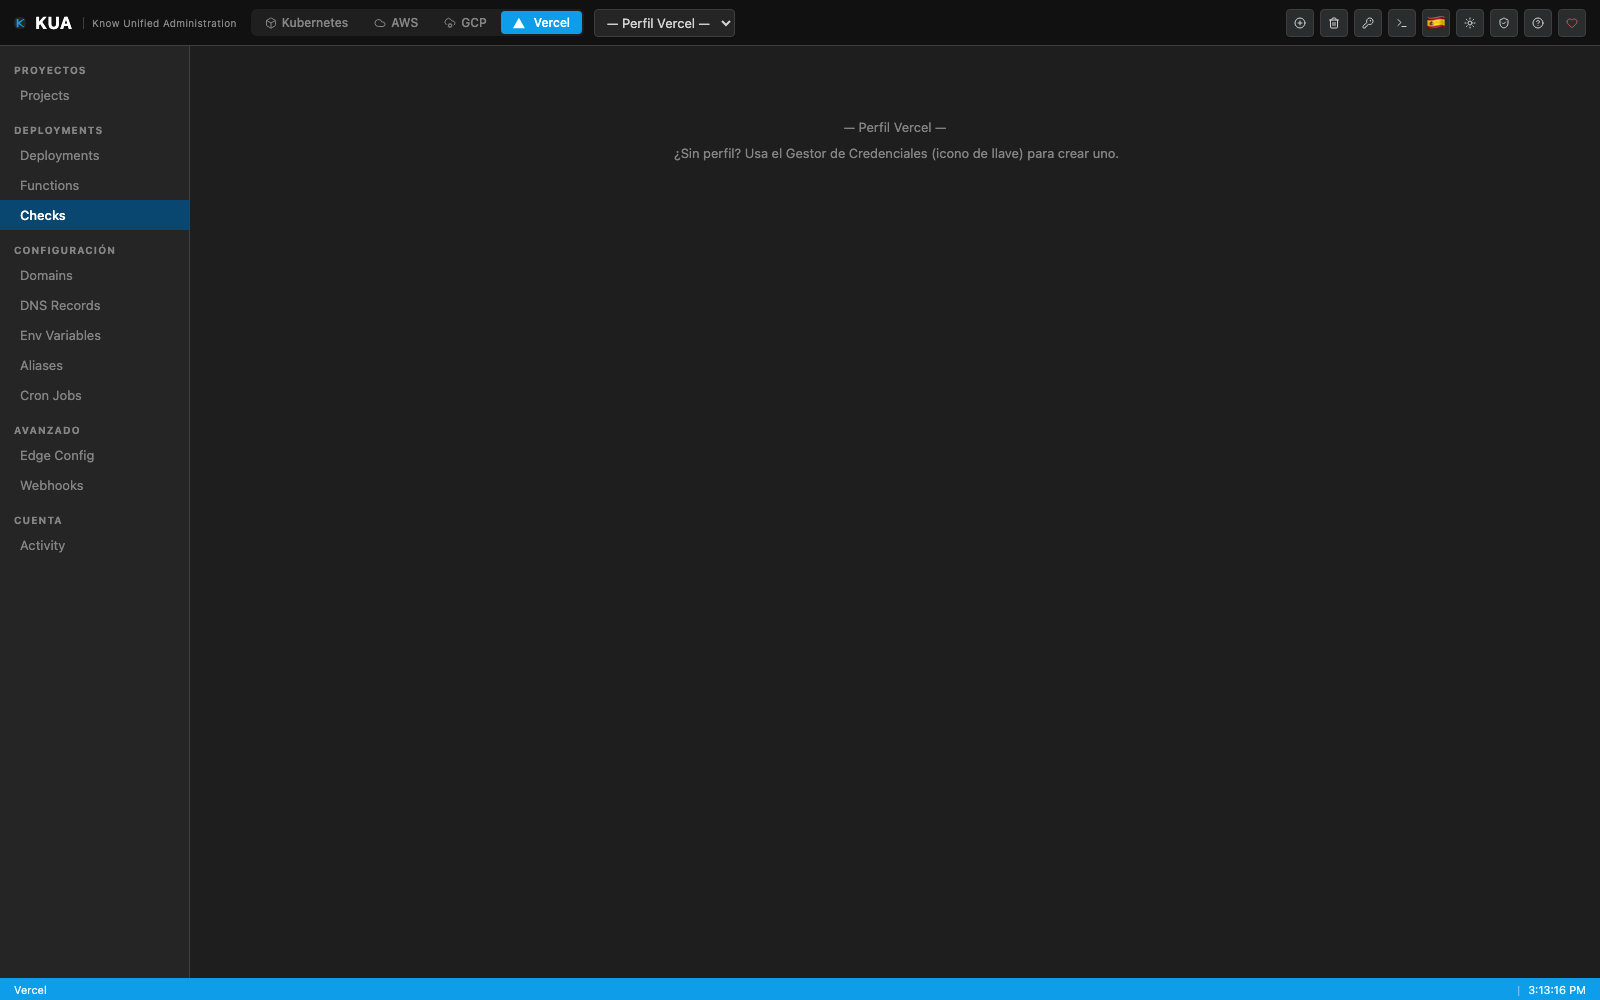Open Edge Config in the sidebar
Screen dimensions: 1600x1000
[x=94, y=456]
